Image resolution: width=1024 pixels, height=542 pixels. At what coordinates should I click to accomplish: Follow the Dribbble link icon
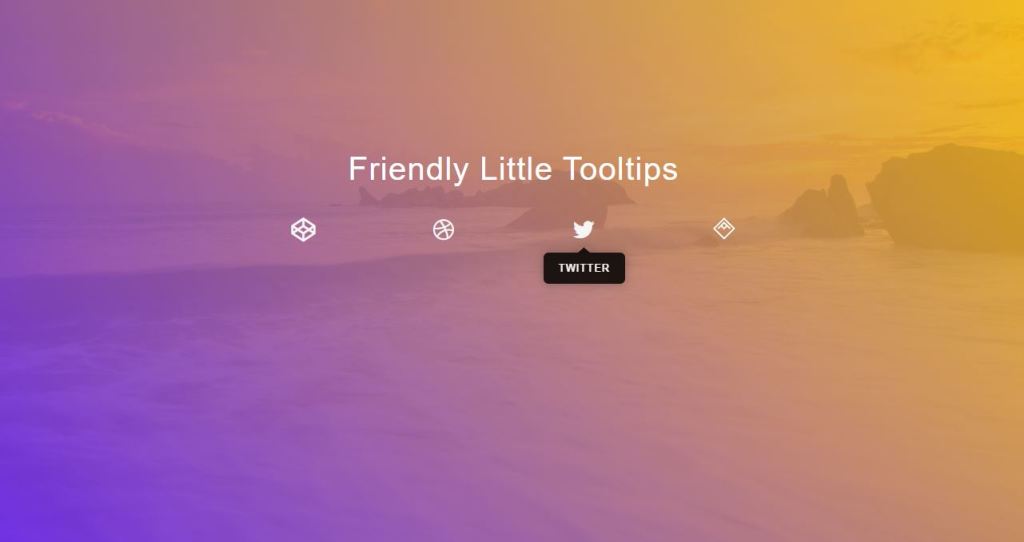pos(443,230)
